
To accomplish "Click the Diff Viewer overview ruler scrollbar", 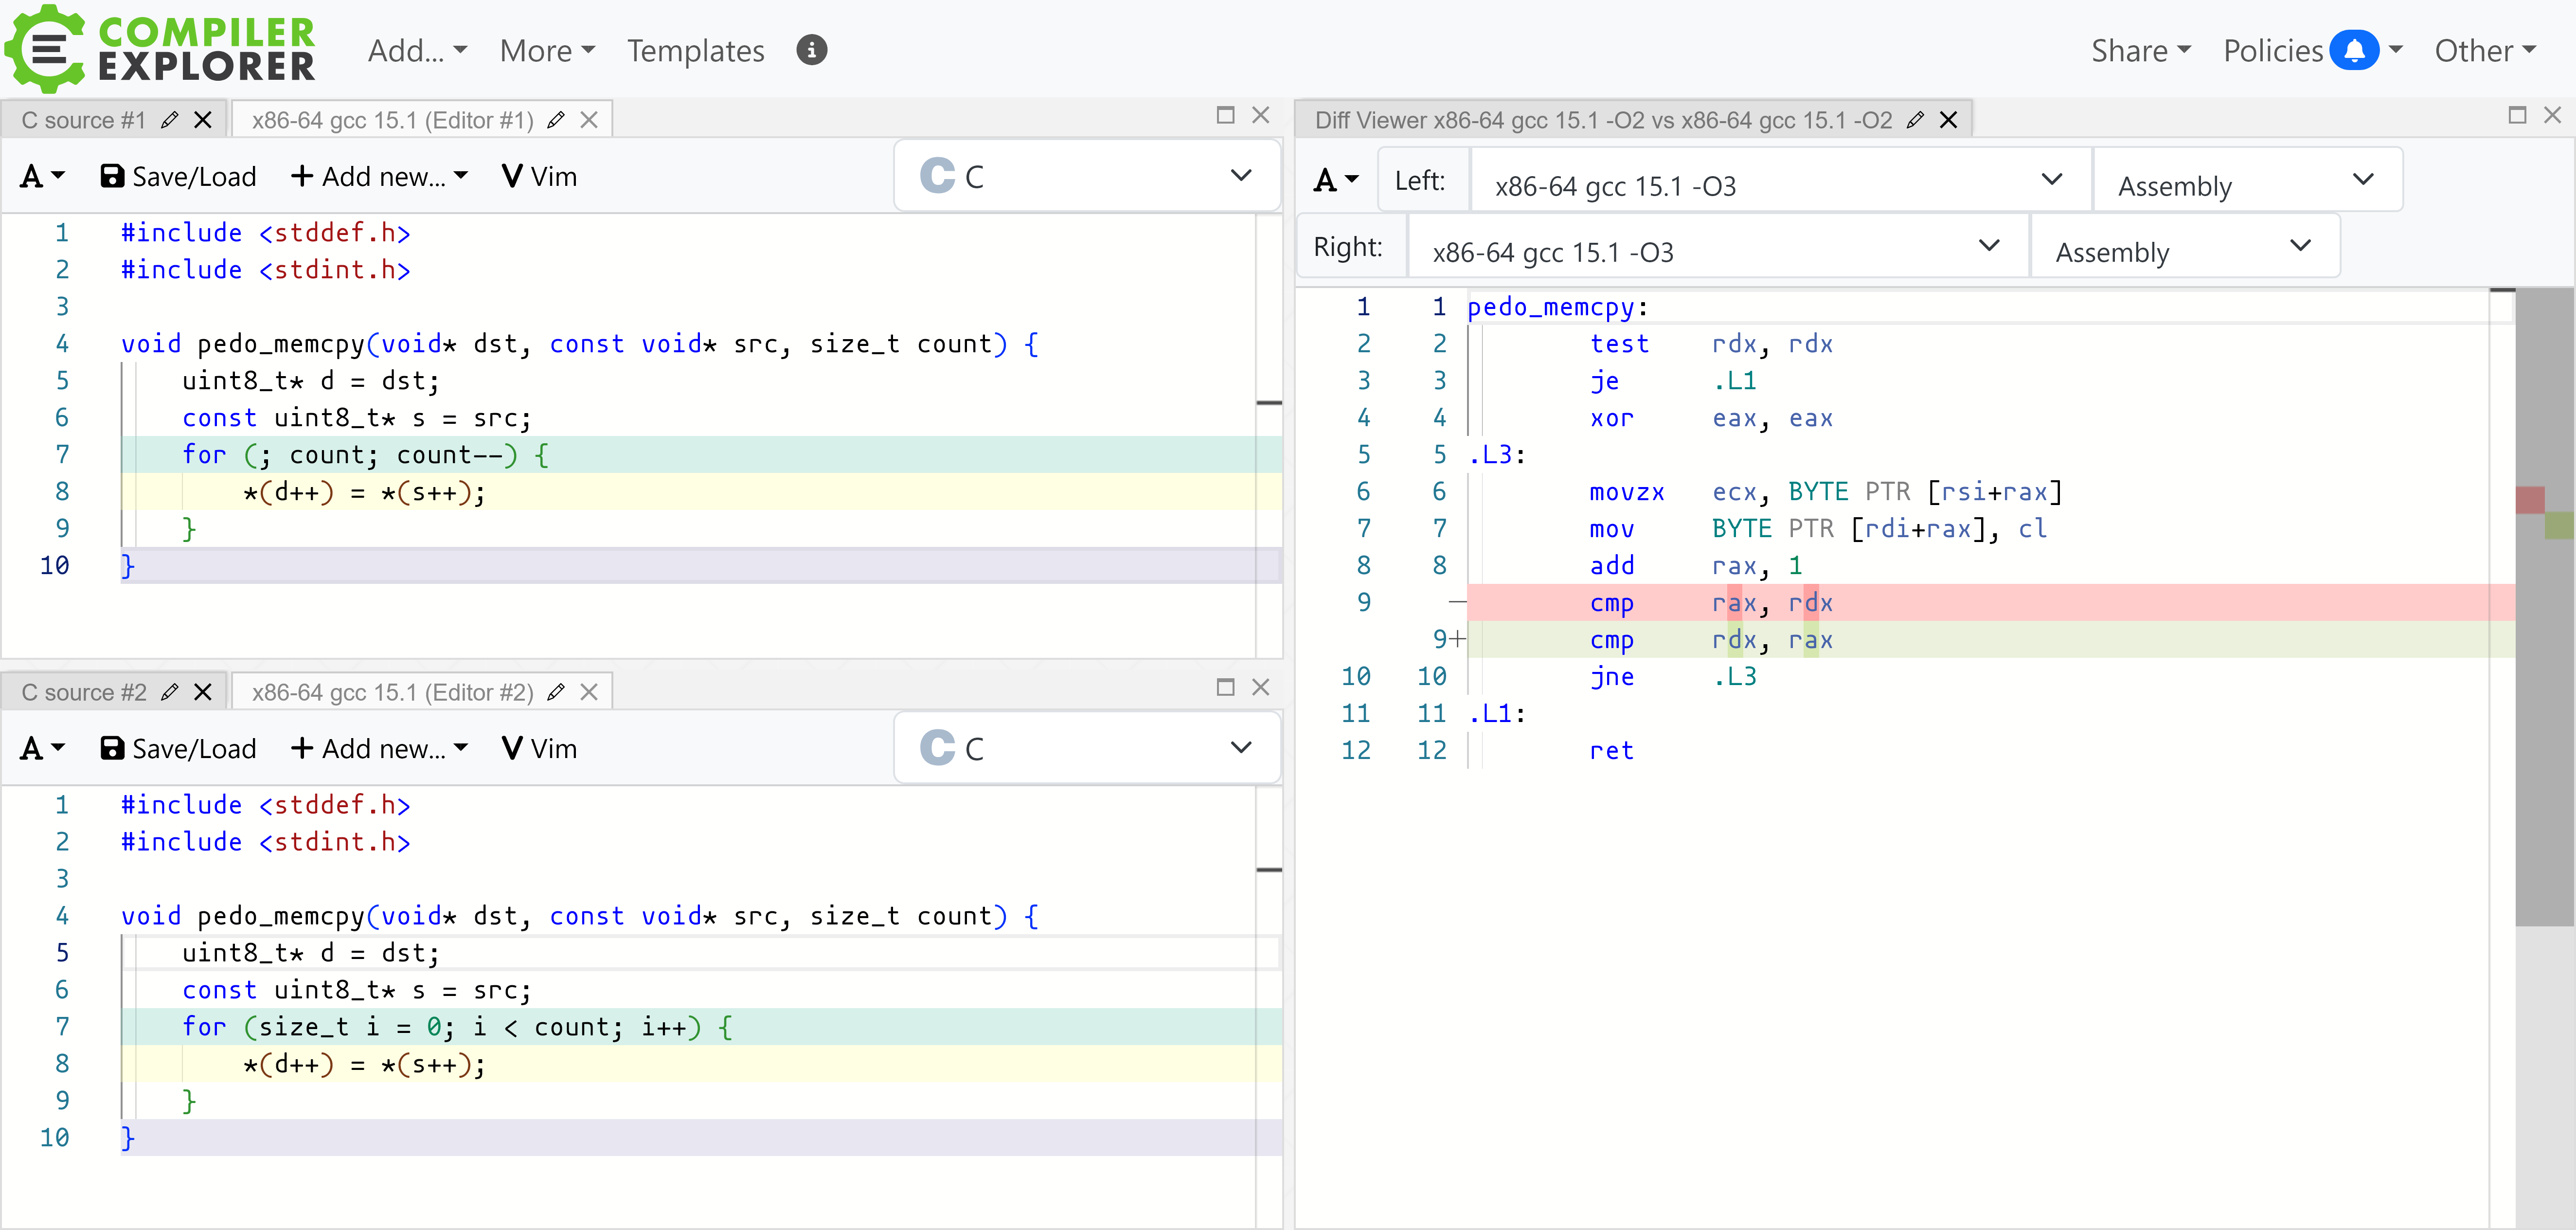I will tap(2544, 606).
